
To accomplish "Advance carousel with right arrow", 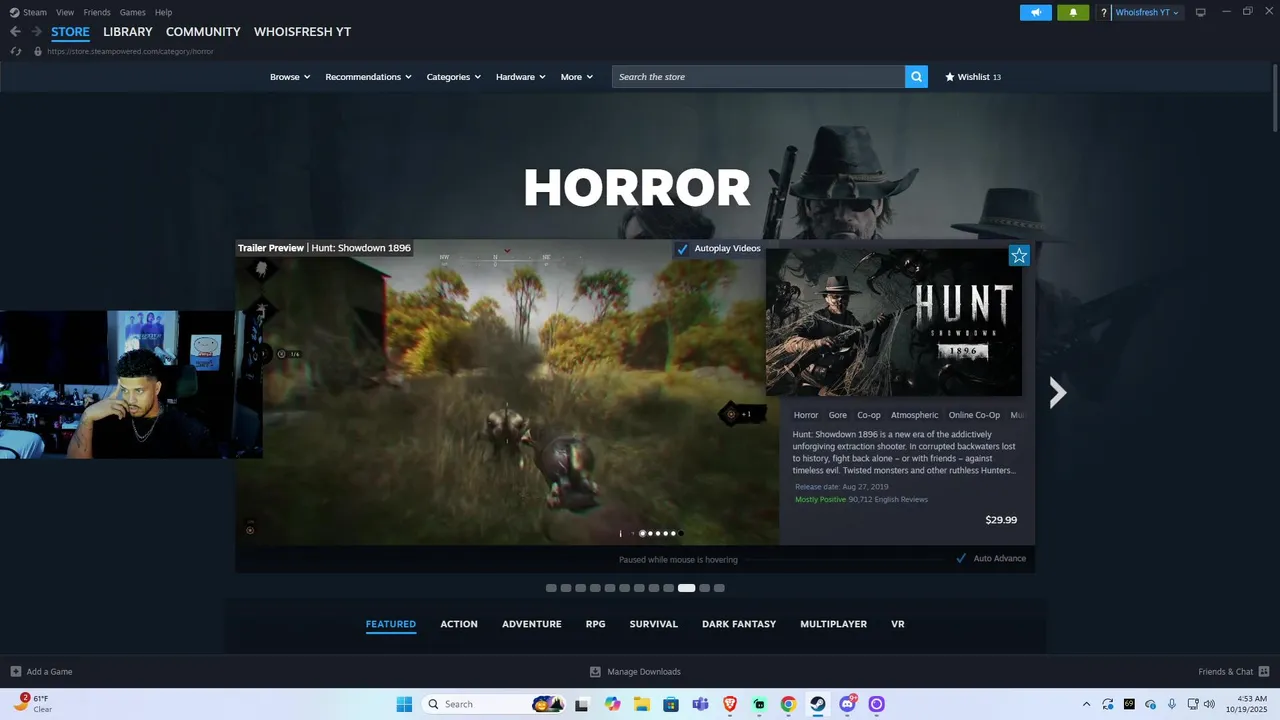I will [1058, 392].
